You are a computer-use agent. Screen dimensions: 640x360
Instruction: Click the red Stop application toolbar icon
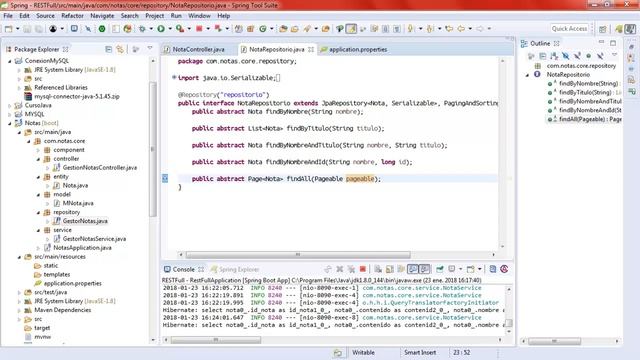tap(199, 29)
